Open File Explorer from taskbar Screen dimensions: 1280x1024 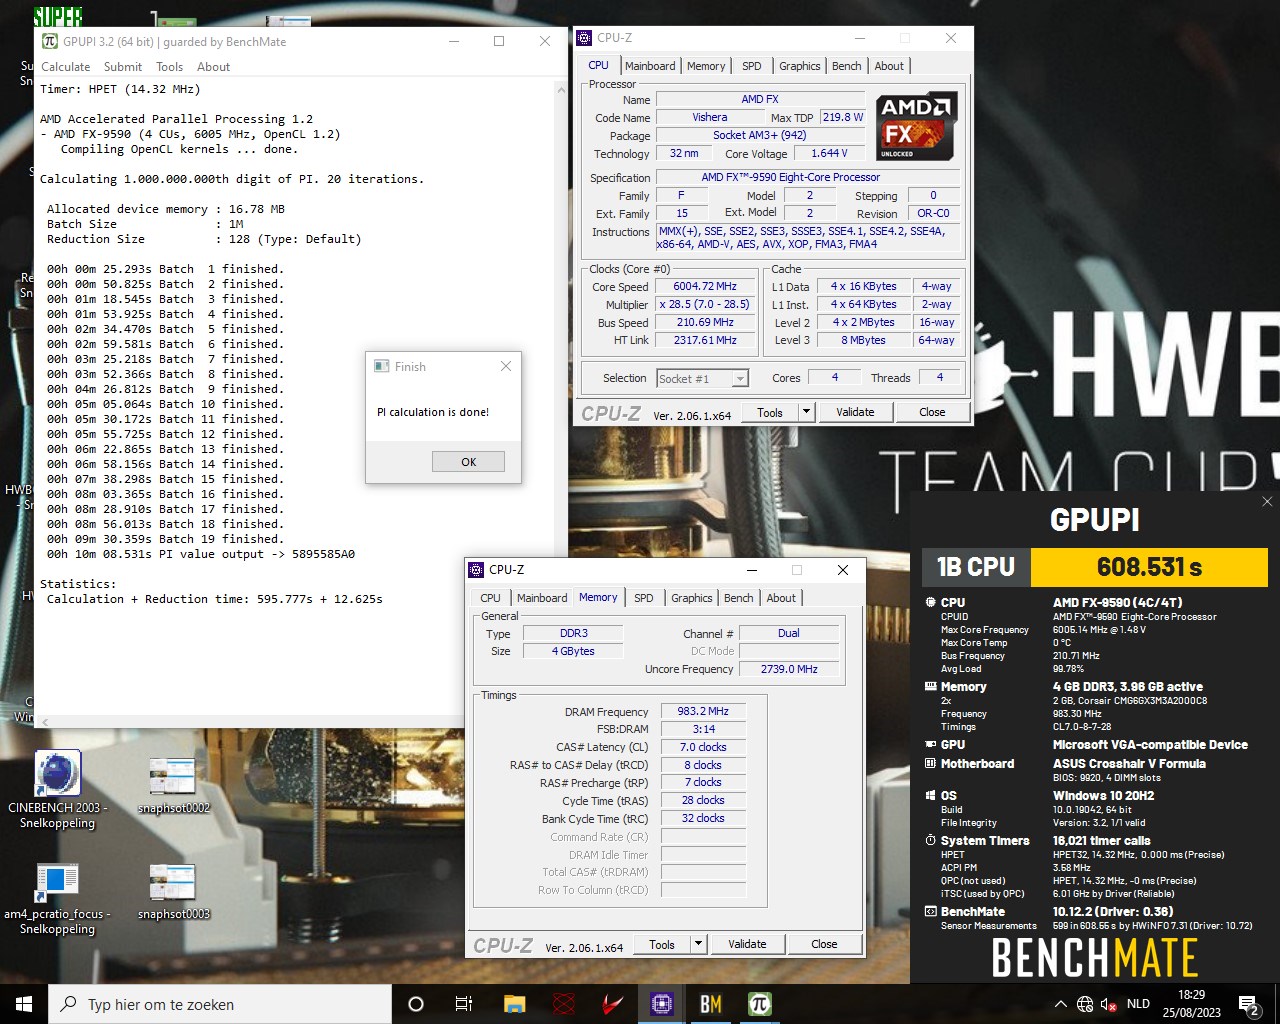click(514, 1004)
